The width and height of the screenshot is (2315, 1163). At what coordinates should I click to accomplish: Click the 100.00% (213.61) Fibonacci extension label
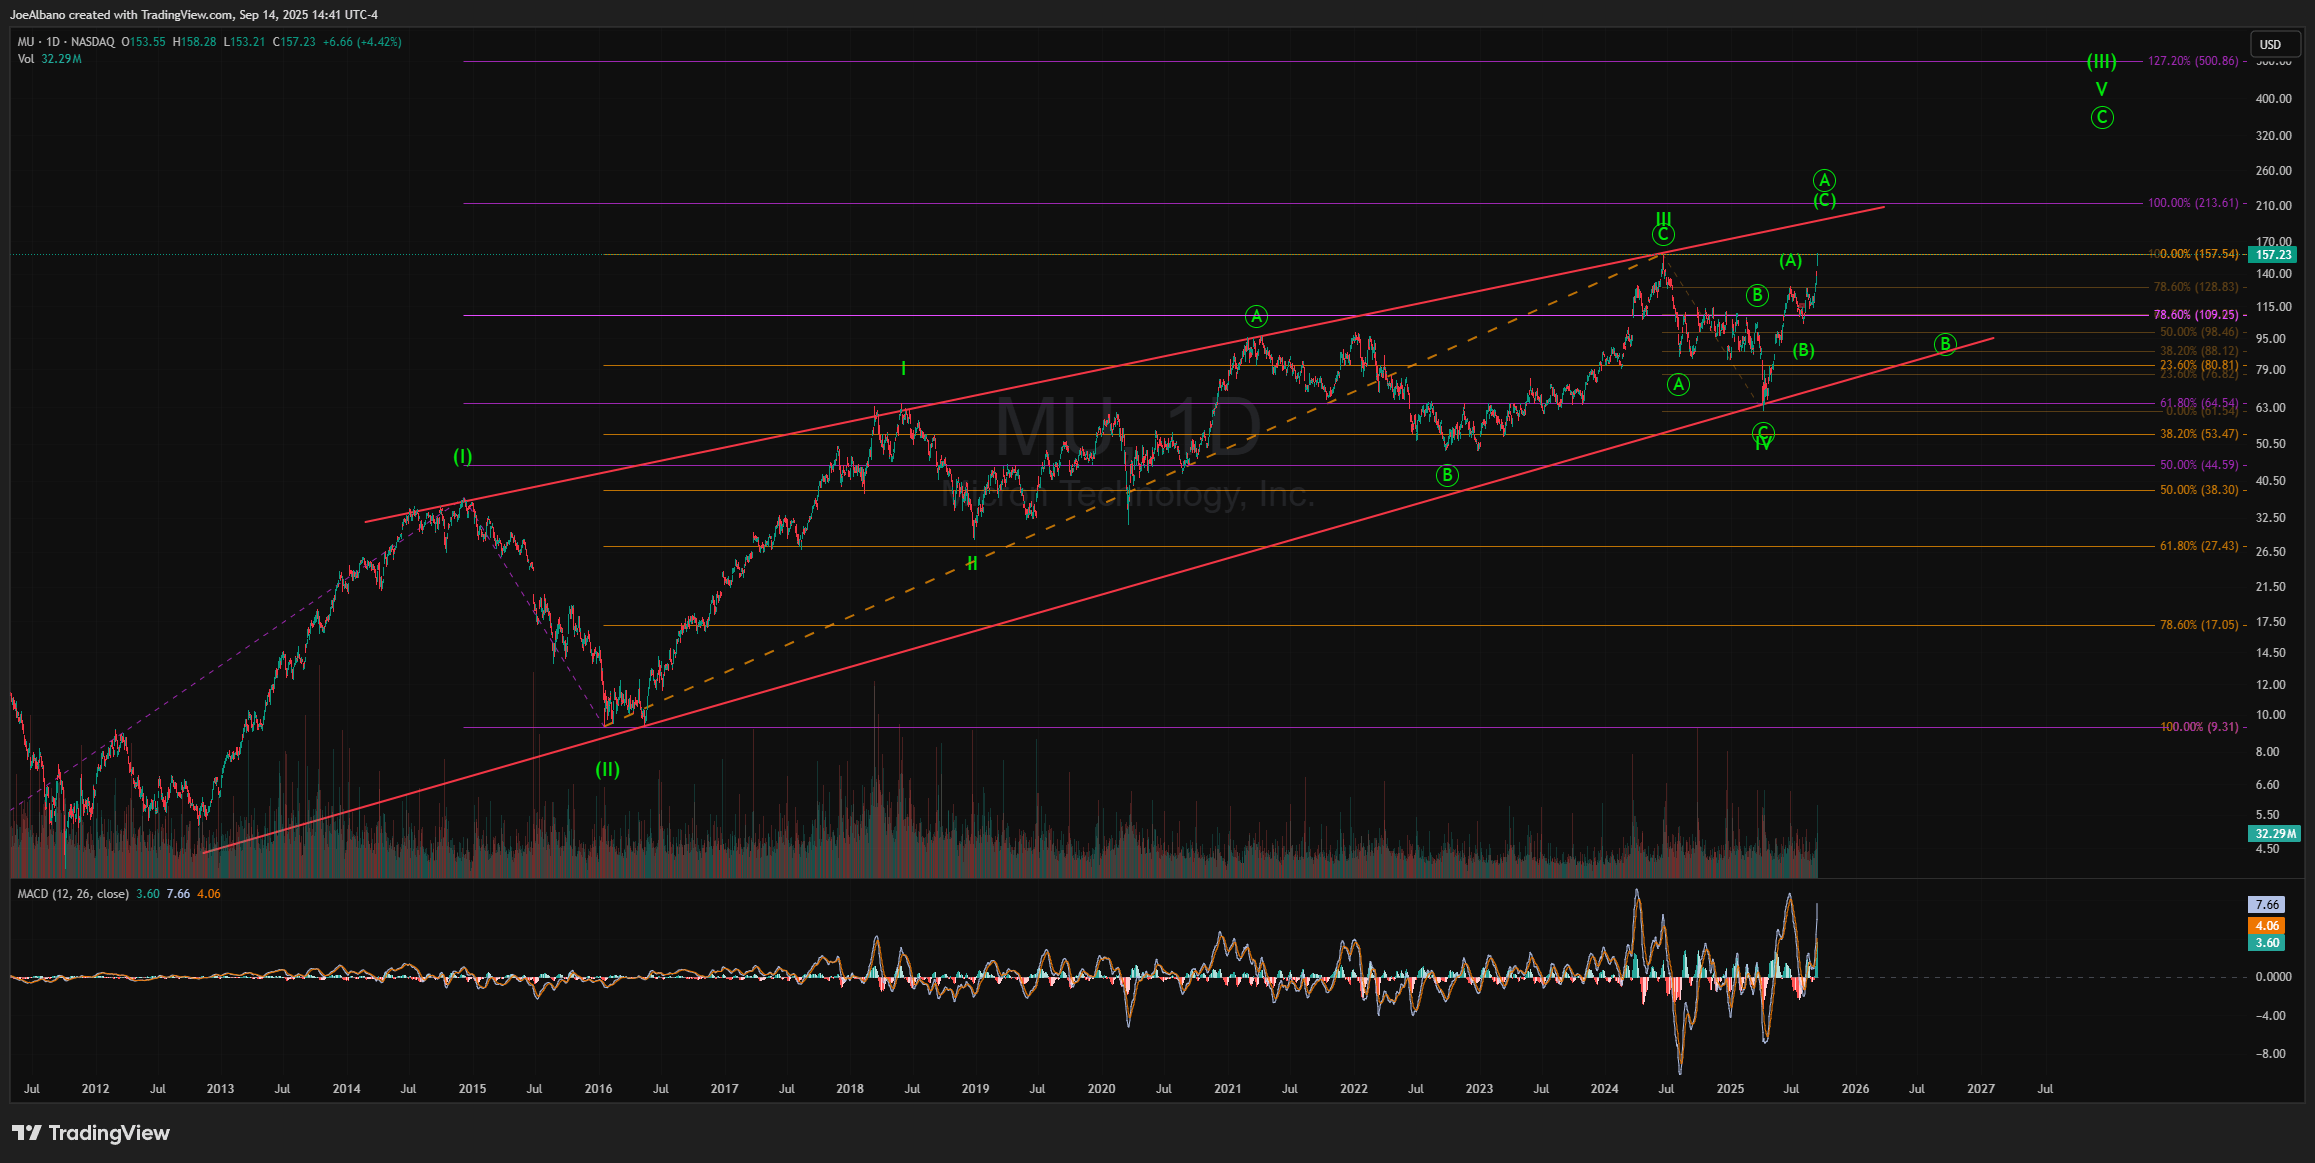coord(2192,203)
